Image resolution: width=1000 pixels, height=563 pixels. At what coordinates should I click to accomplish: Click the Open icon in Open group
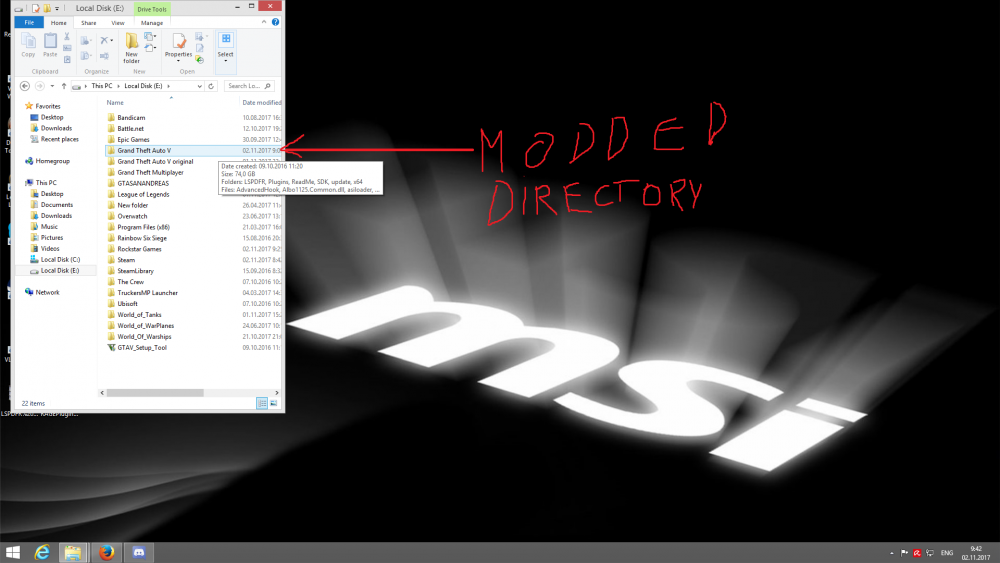coord(199,37)
